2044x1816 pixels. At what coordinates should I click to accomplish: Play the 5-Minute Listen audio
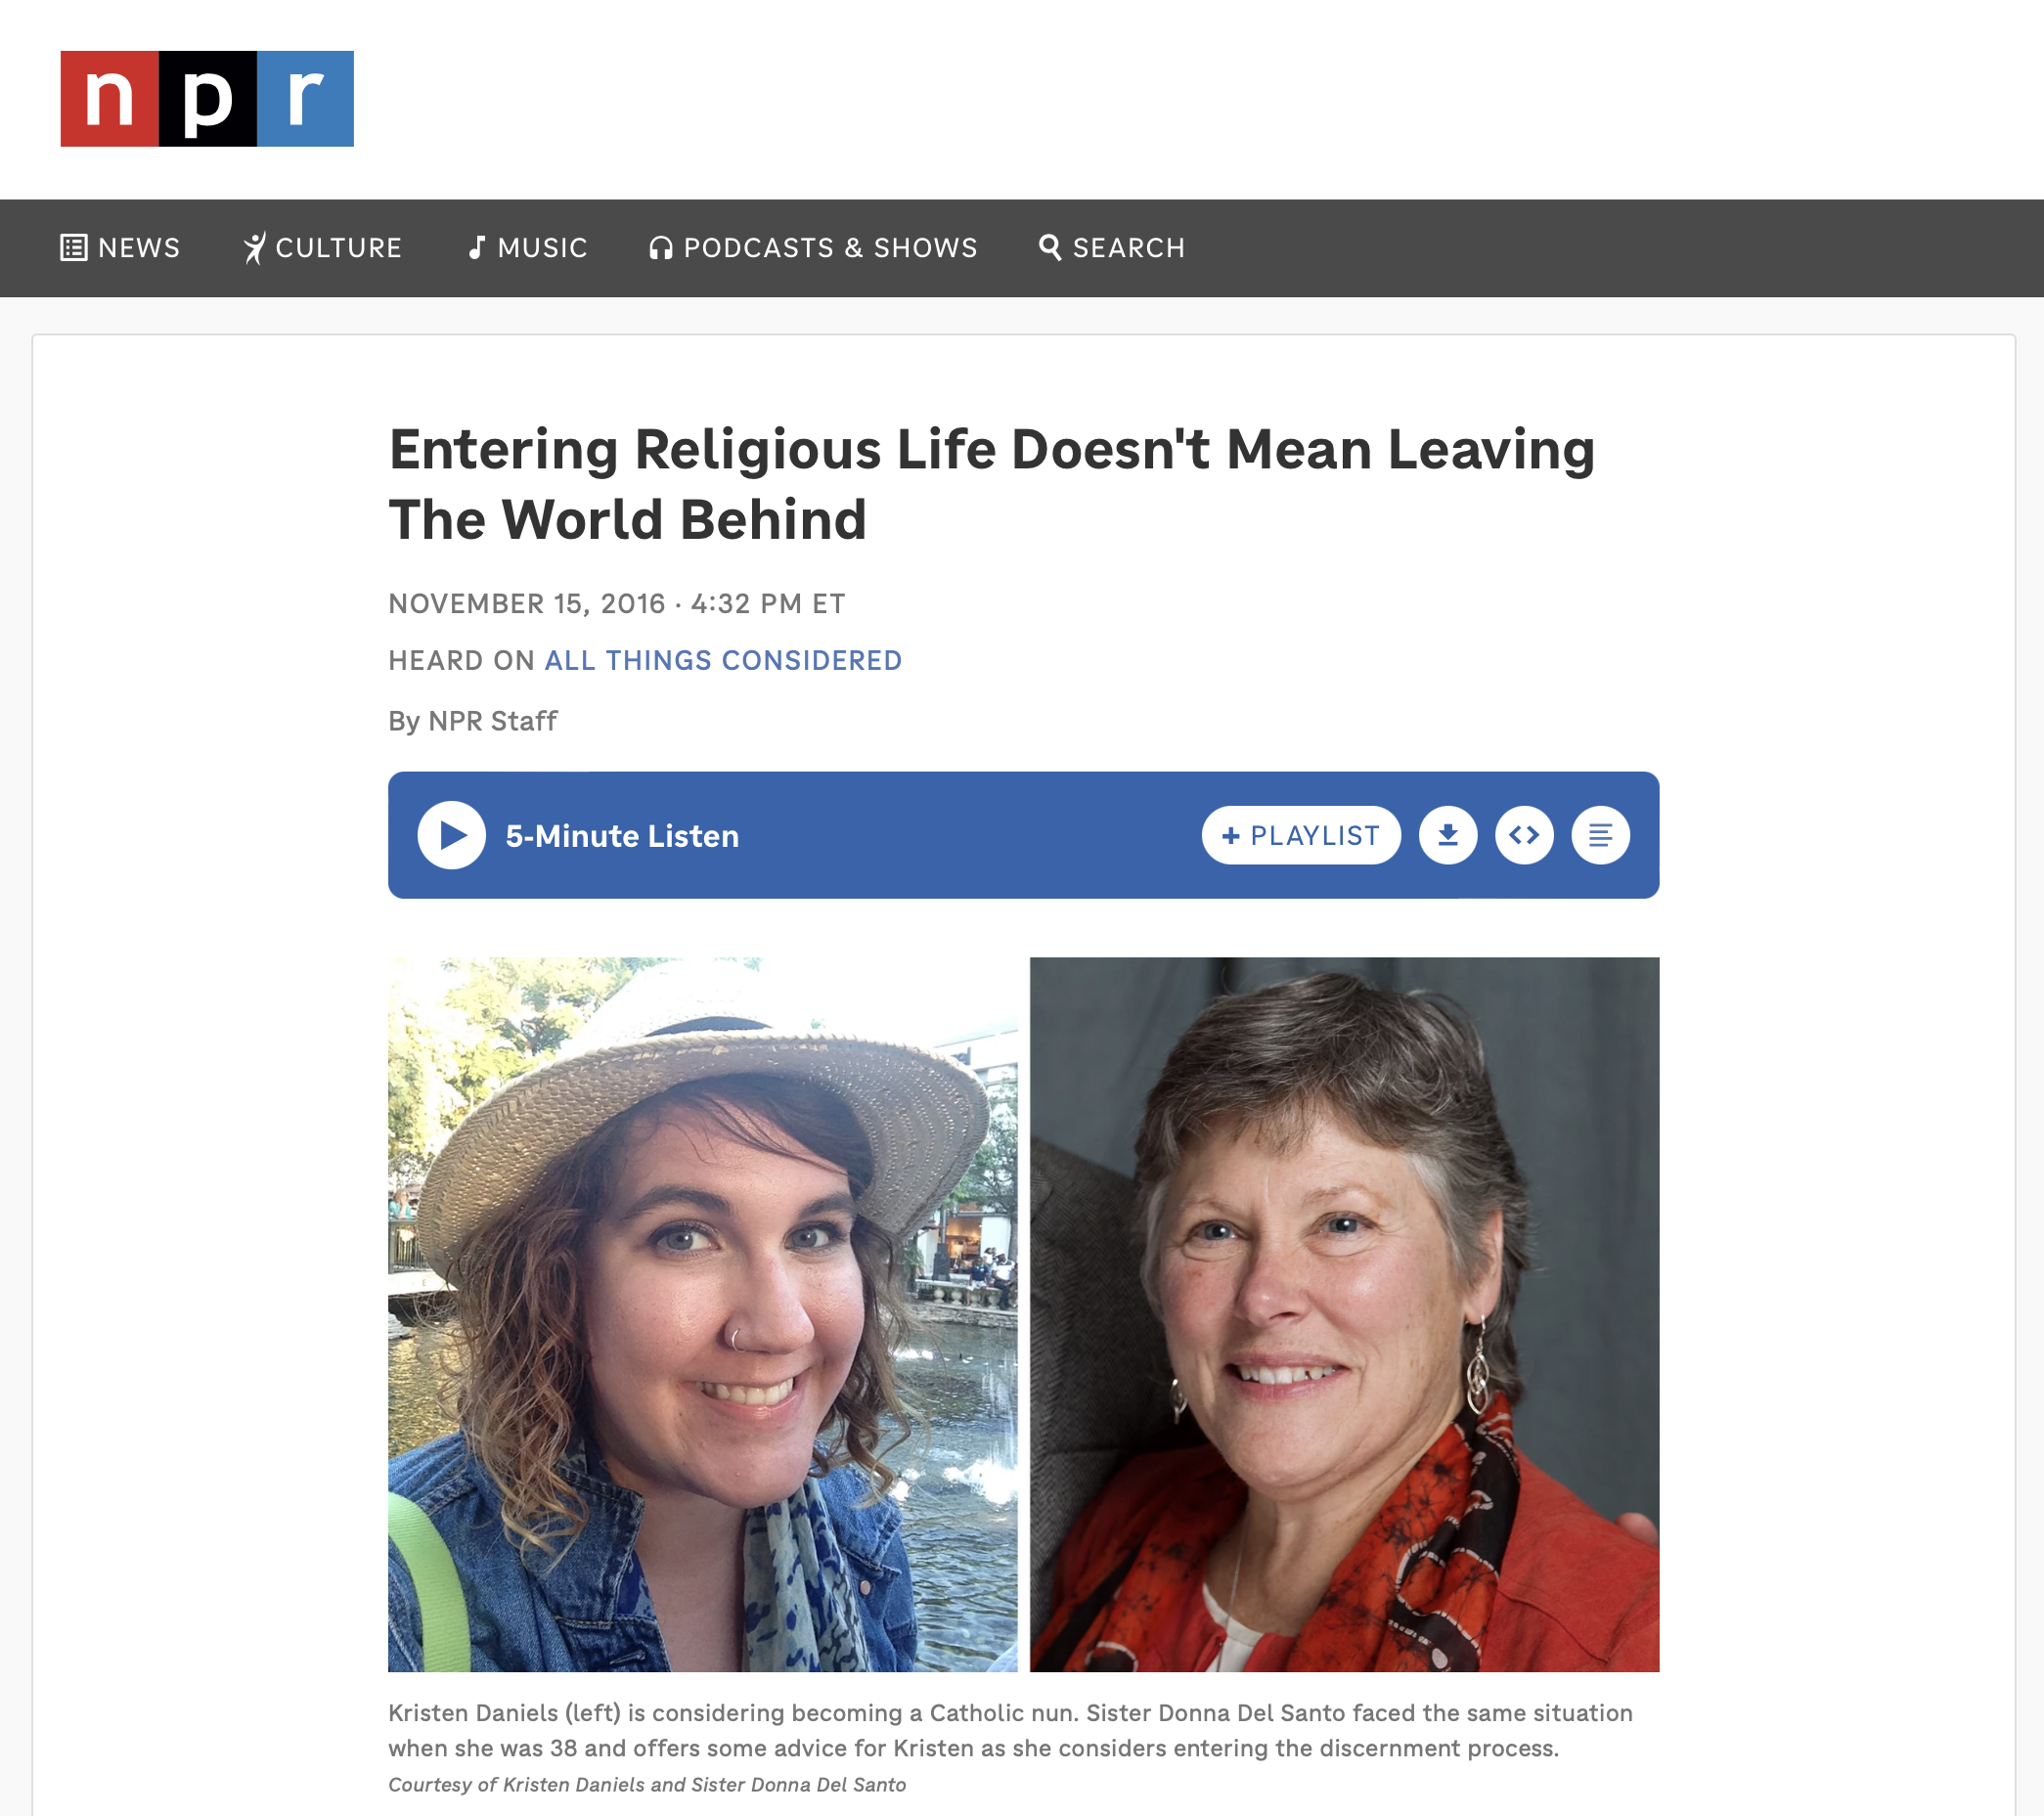pos(451,835)
